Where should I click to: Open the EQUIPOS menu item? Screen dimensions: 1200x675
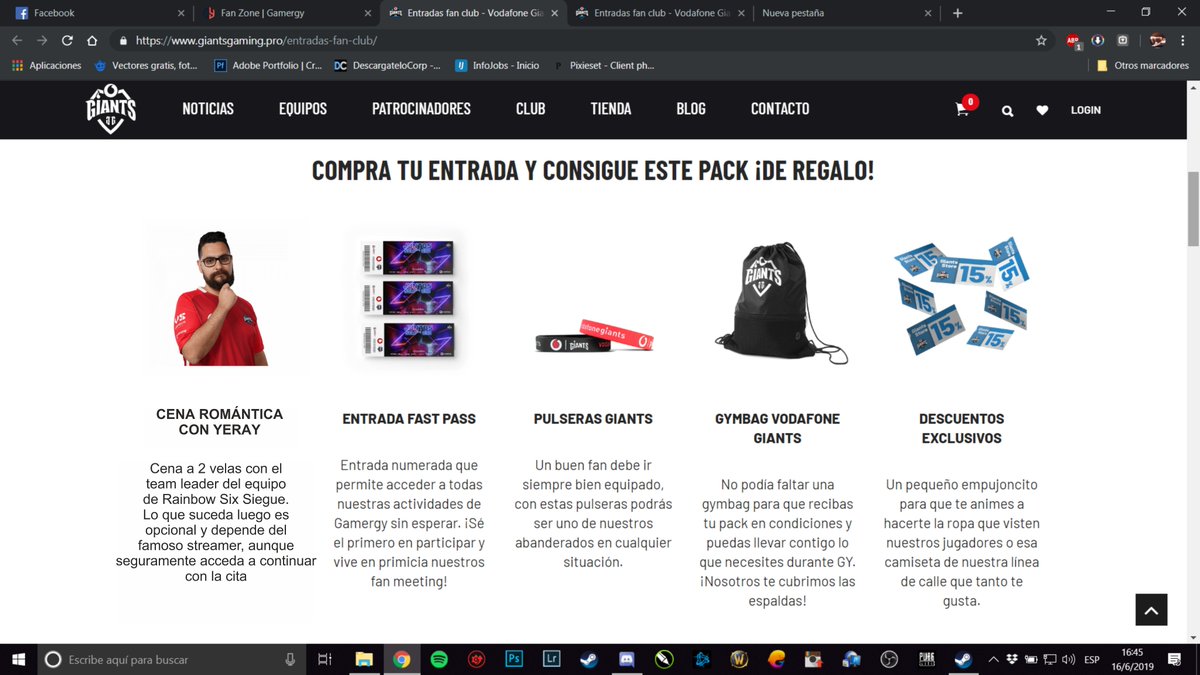coord(303,109)
